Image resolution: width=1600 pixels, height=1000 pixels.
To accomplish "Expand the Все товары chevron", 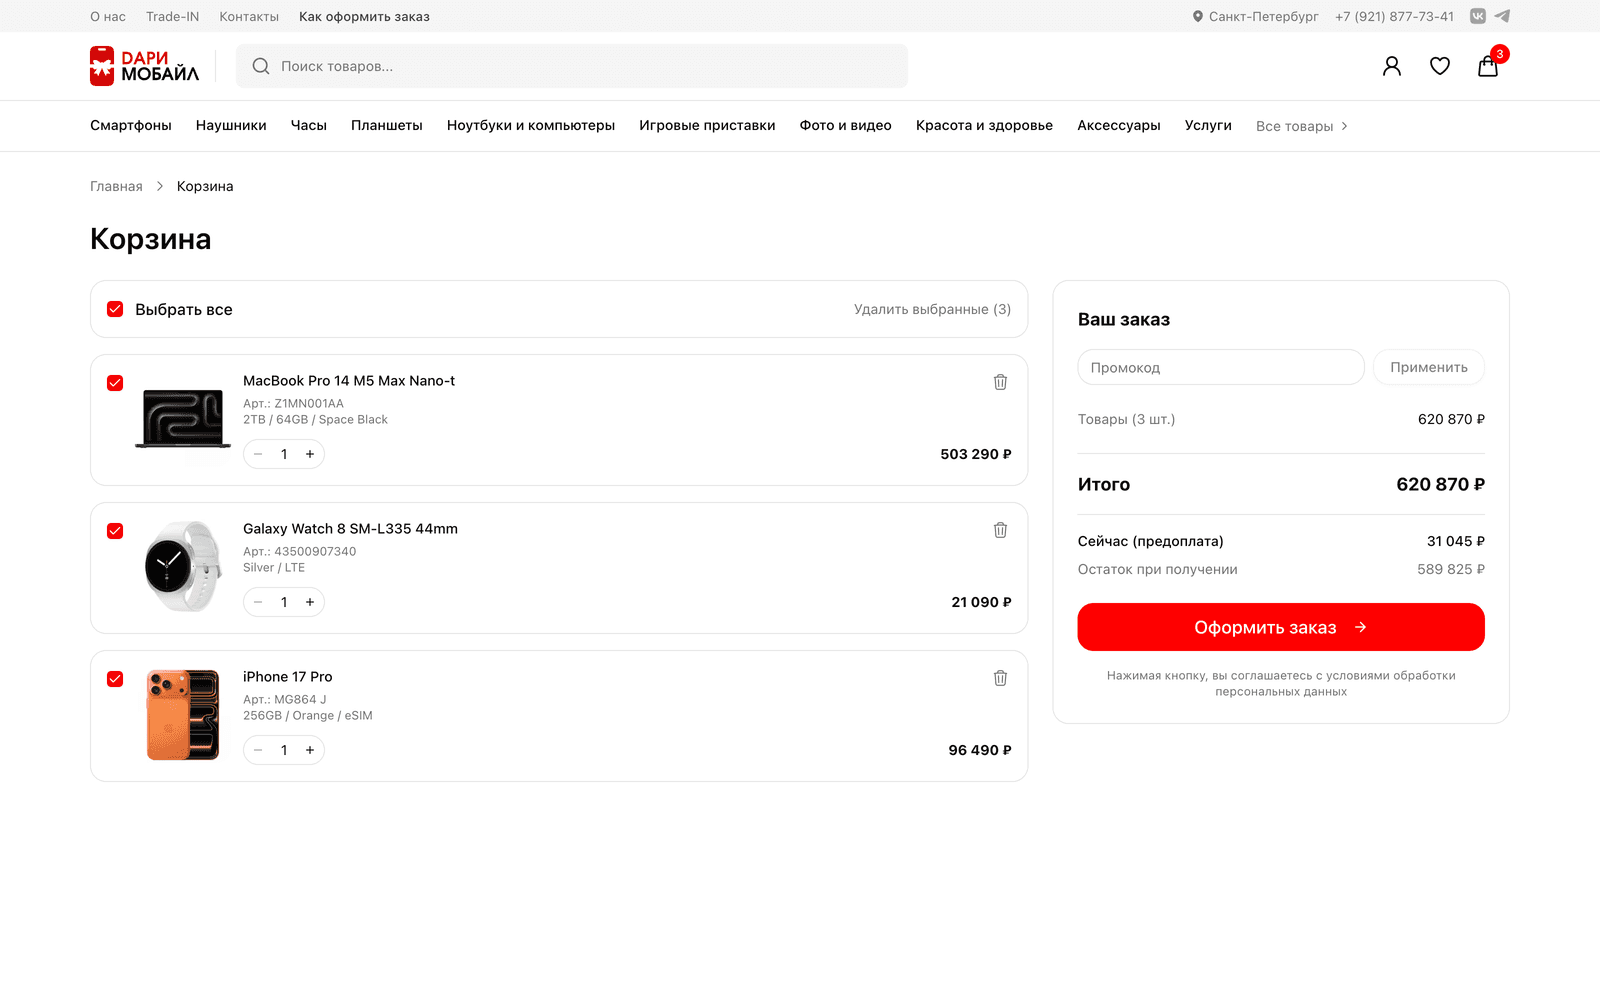I will pos(1344,126).
